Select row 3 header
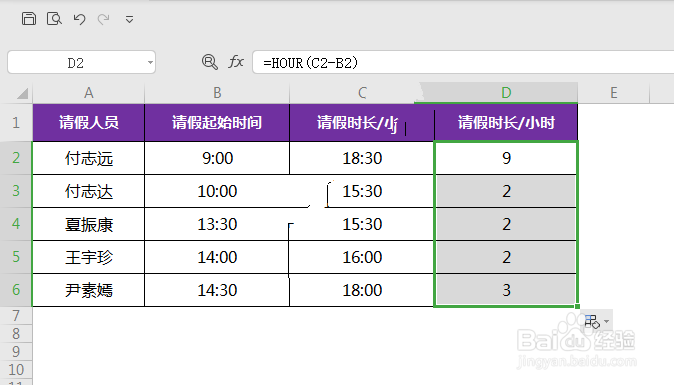The height and width of the screenshot is (385, 674). pyautogui.click(x=16, y=191)
